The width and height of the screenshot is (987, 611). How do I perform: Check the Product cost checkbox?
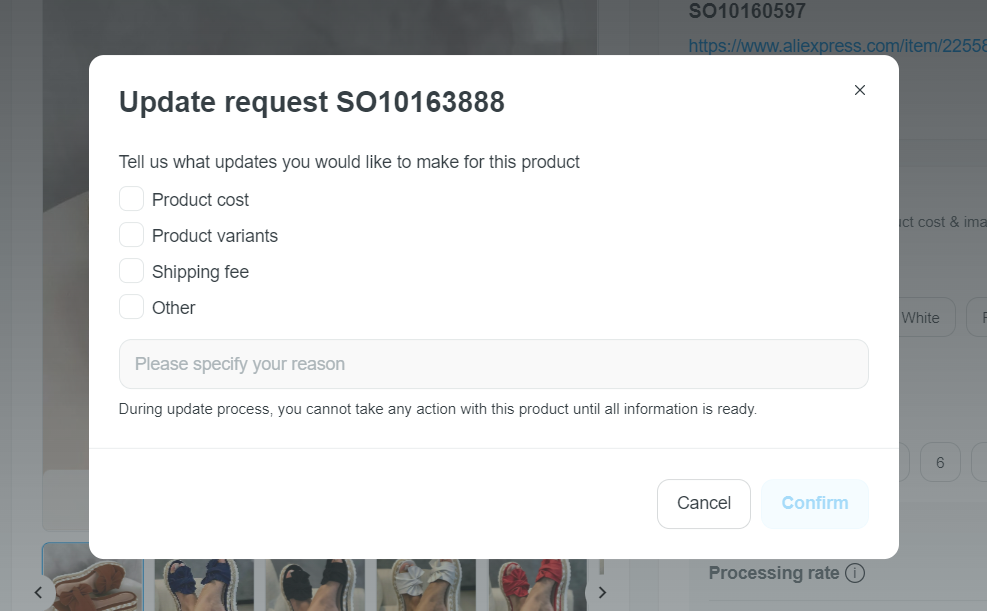(x=131, y=199)
